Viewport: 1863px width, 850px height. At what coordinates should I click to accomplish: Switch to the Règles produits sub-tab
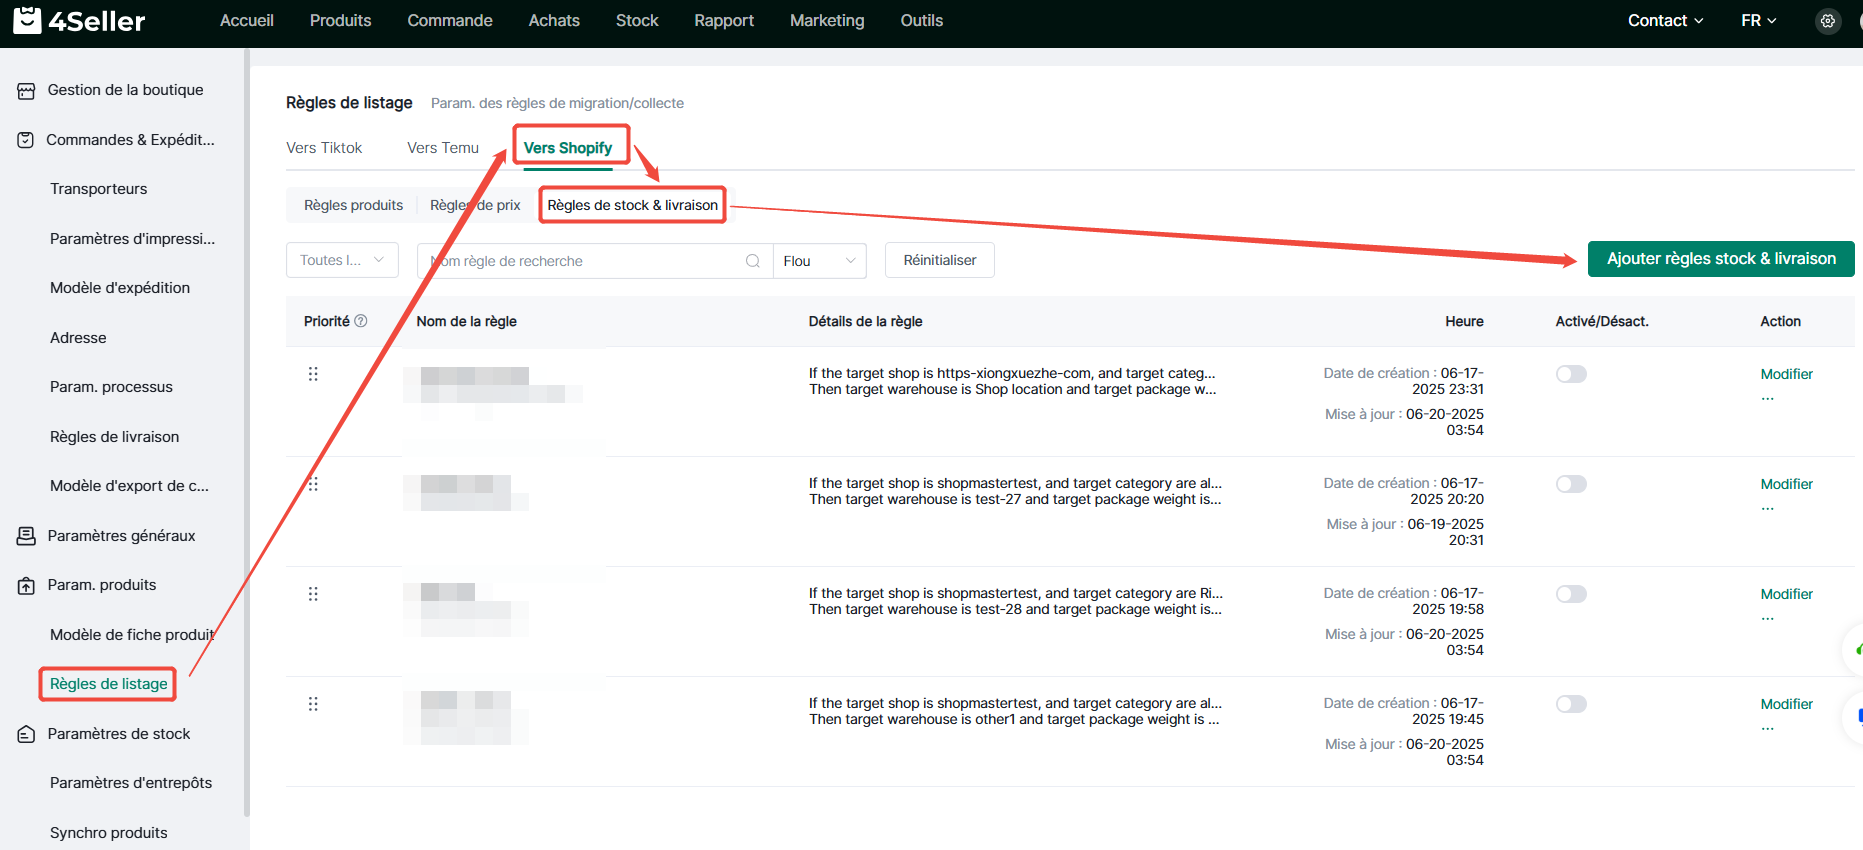pos(353,205)
